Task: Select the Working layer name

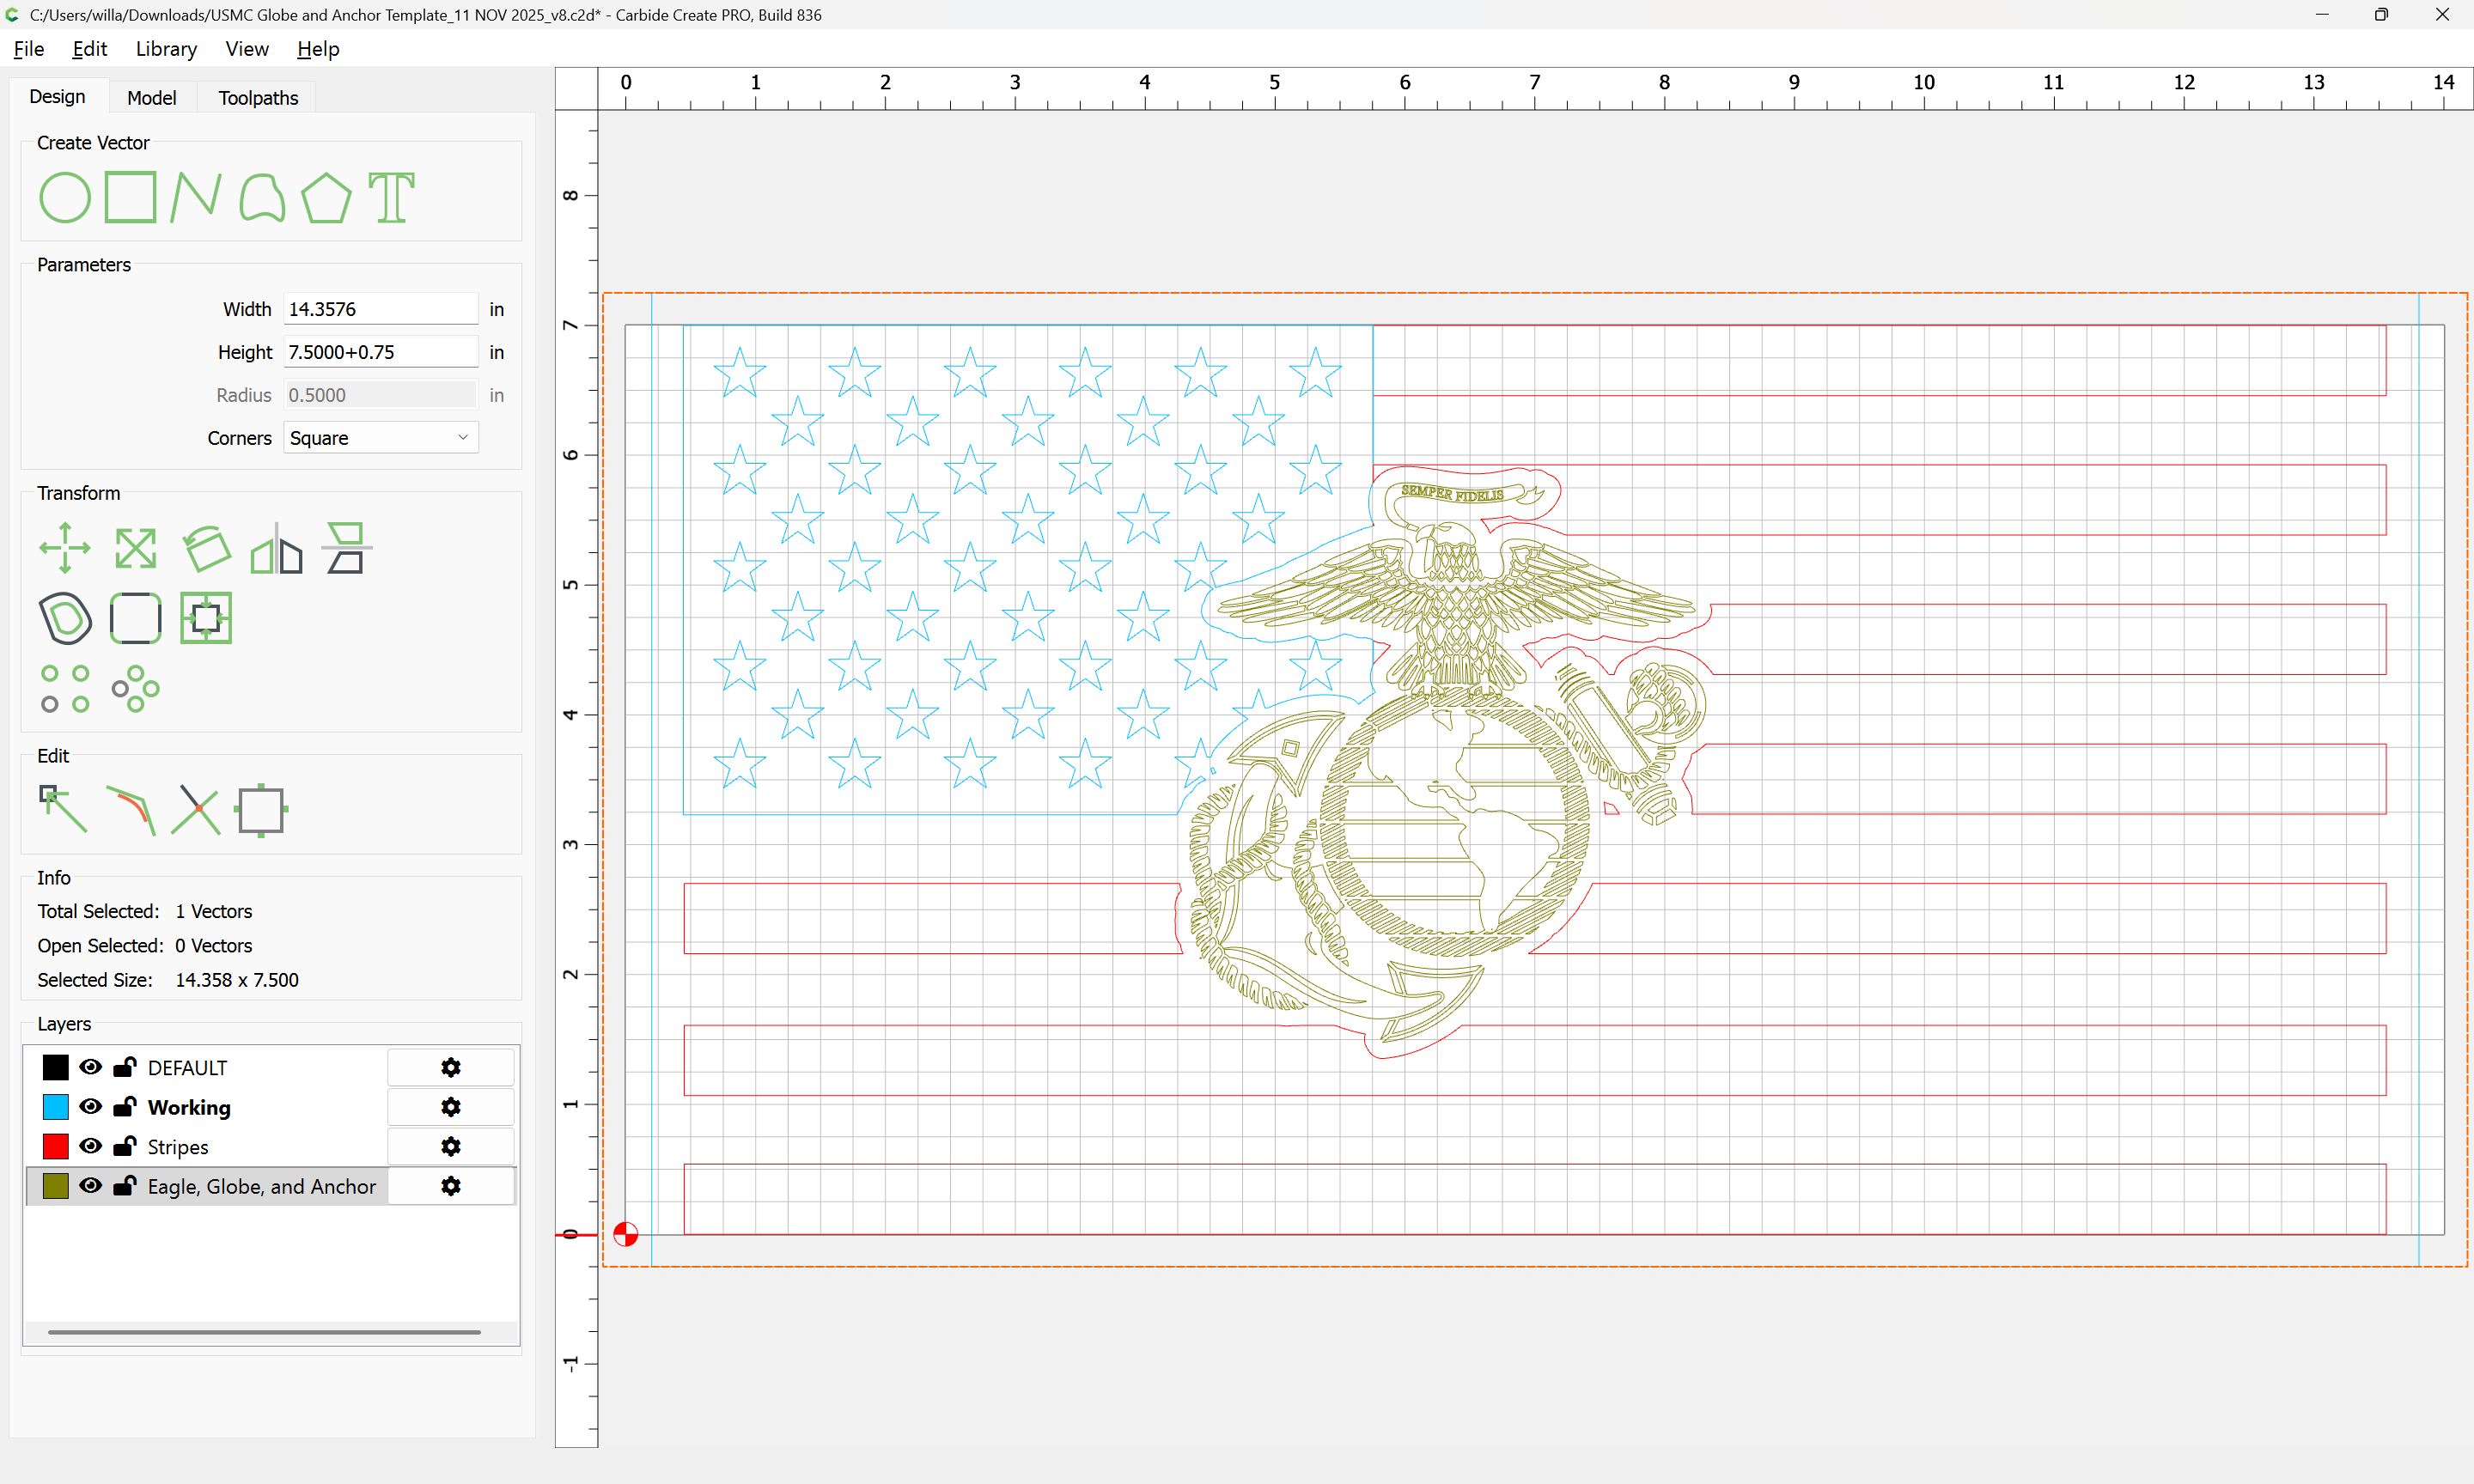Action: click(189, 1107)
